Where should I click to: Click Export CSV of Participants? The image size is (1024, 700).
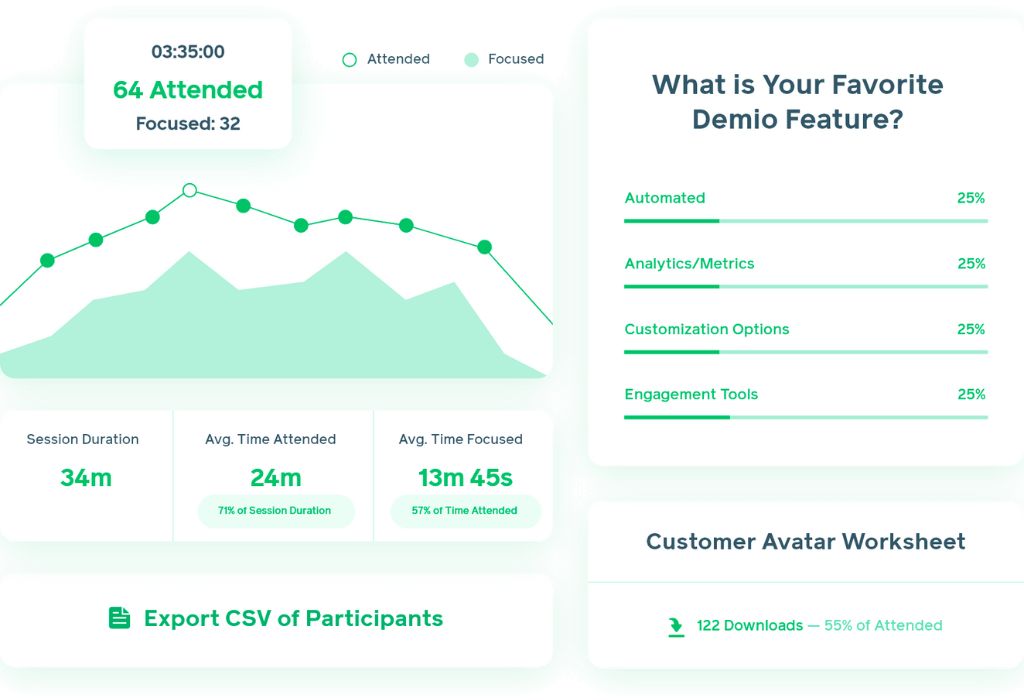(293, 618)
